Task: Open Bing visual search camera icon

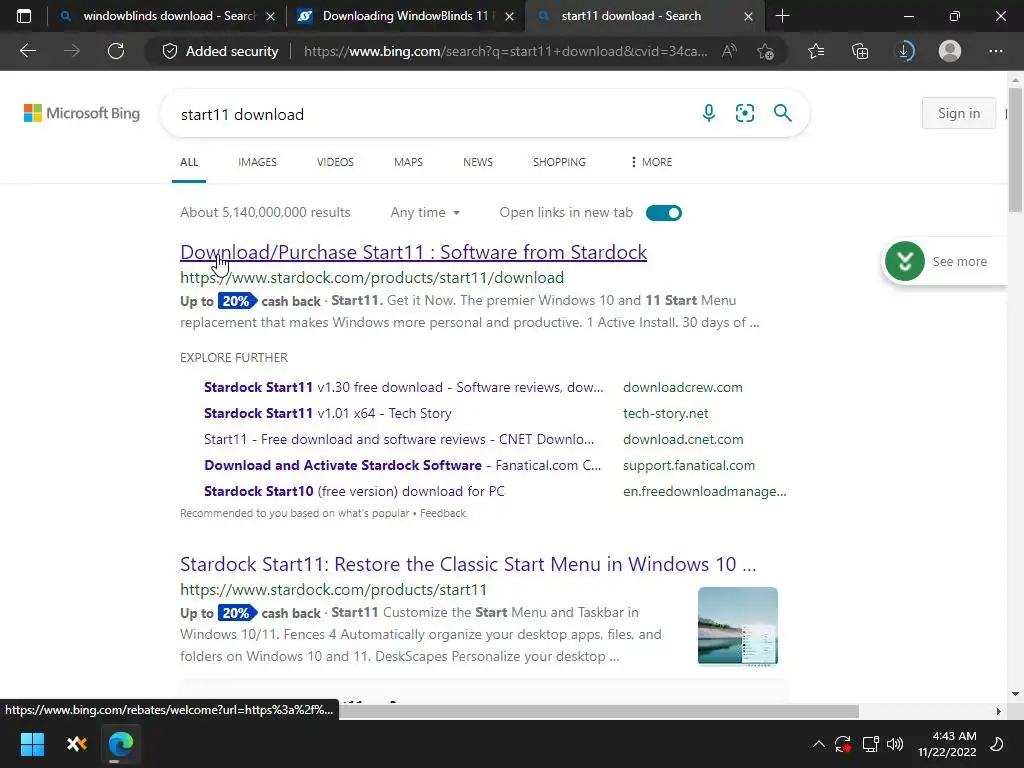Action: click(x=744, y=113)
